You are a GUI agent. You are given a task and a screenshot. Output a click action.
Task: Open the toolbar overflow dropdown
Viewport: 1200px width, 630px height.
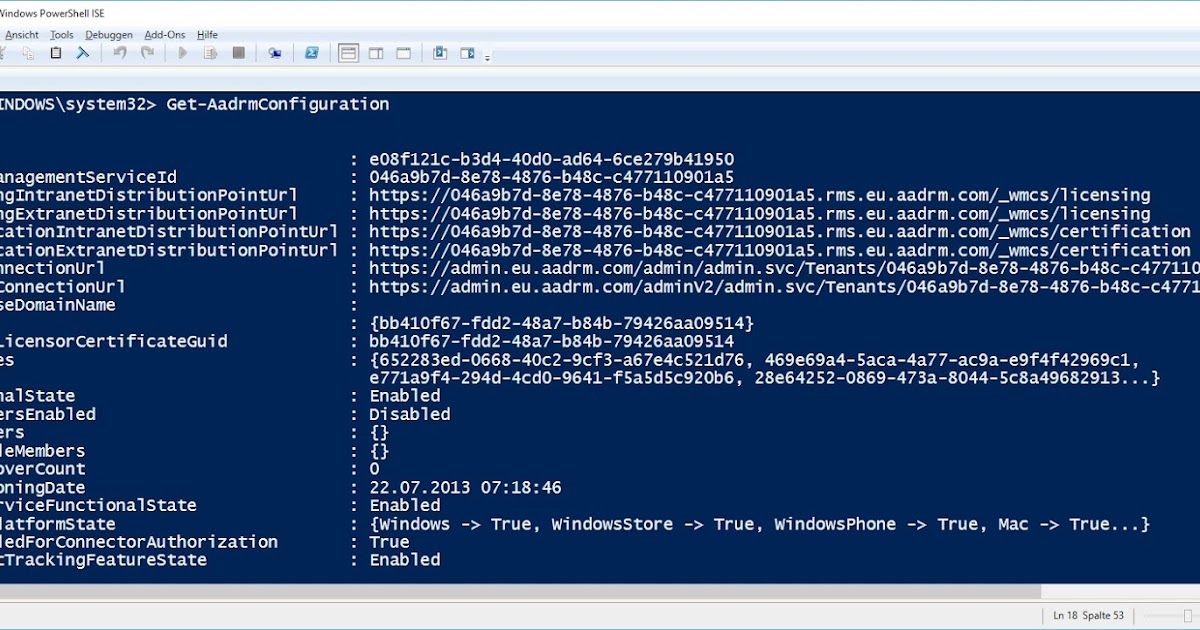(x=487, y=57)
